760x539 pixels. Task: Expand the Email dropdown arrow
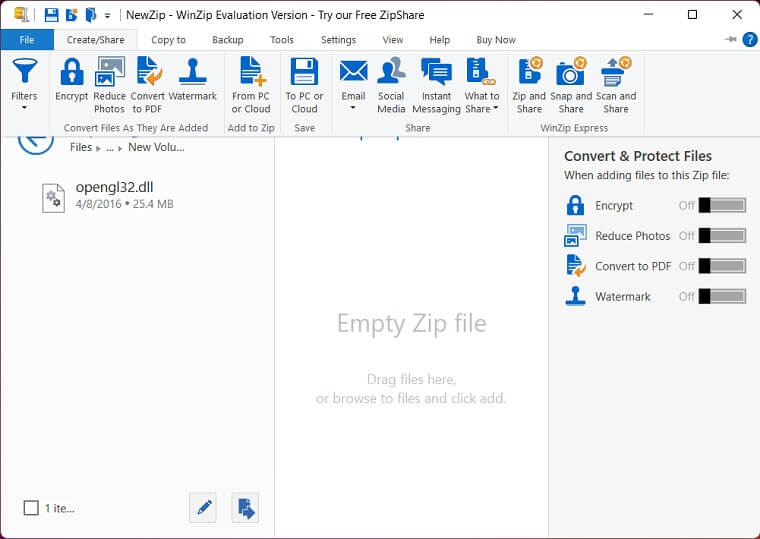[x=353, y=108]
